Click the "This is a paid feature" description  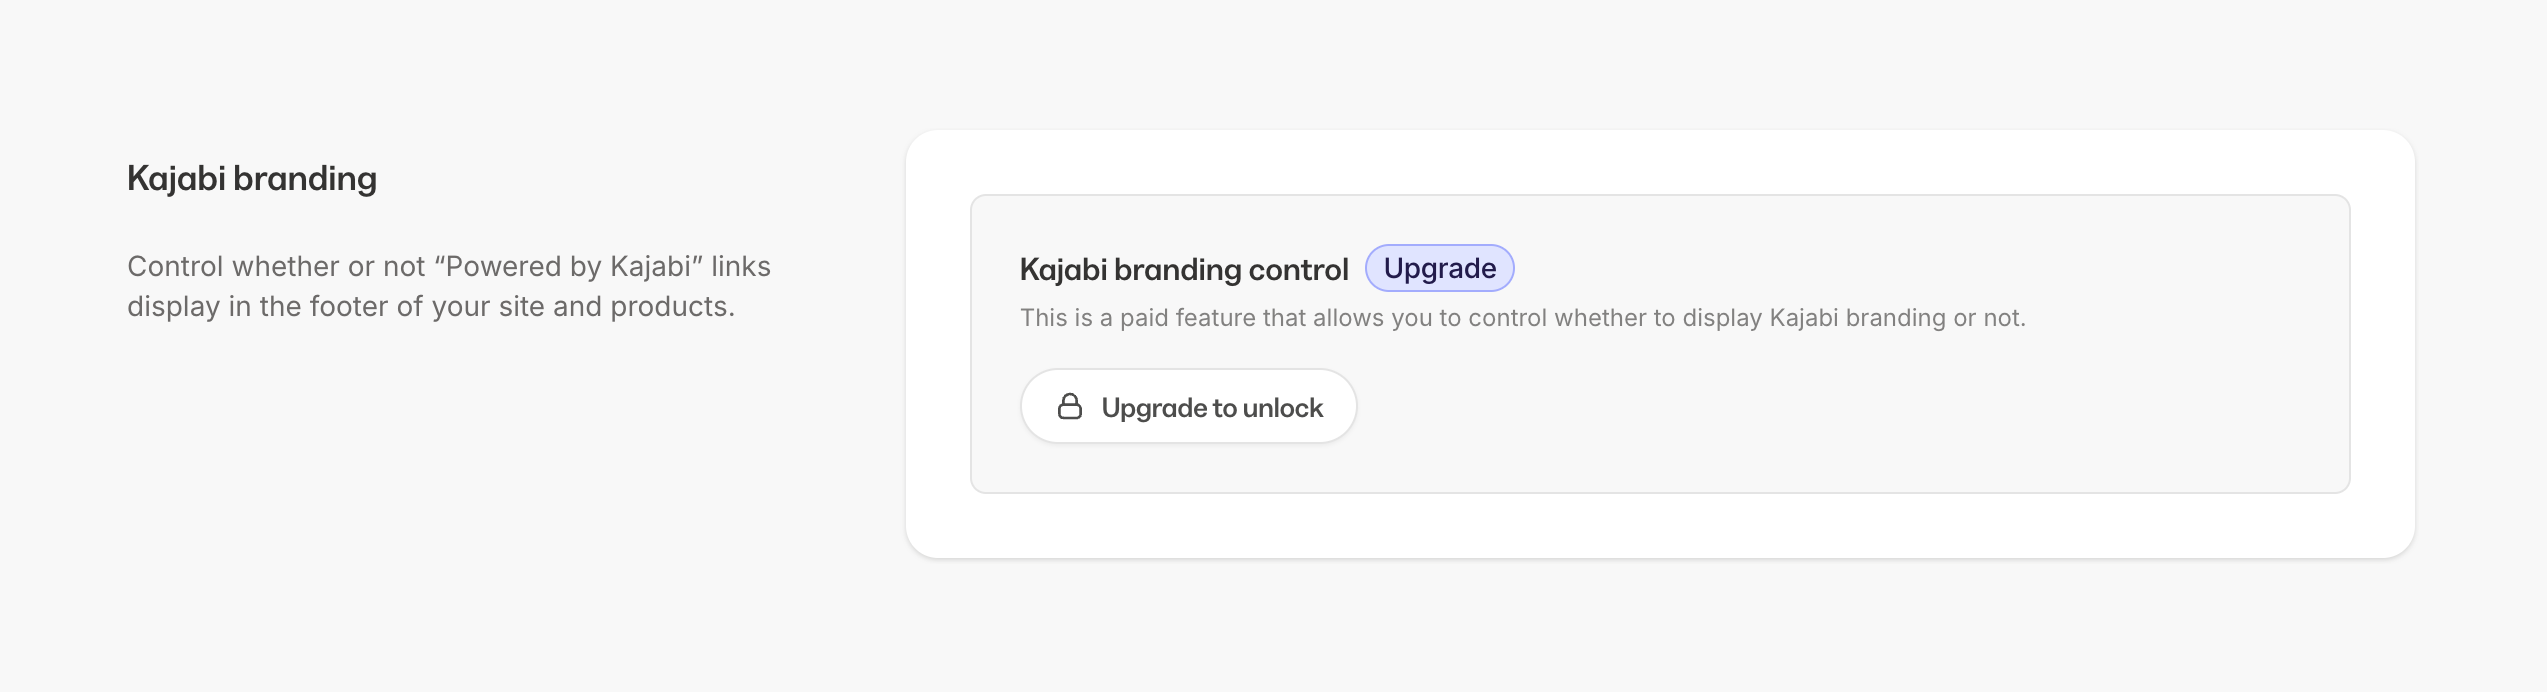pyautogui.click(x=1521, y=318)
